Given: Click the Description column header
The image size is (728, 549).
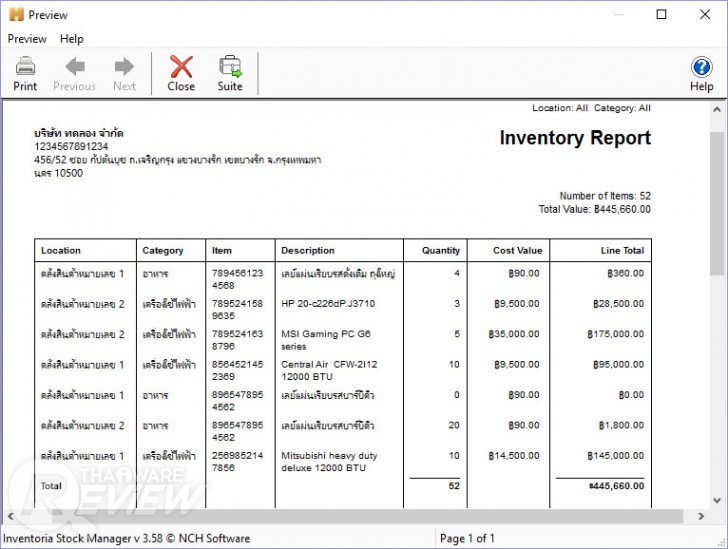Looking at the screenshot, I should click(x=307, y=250).
